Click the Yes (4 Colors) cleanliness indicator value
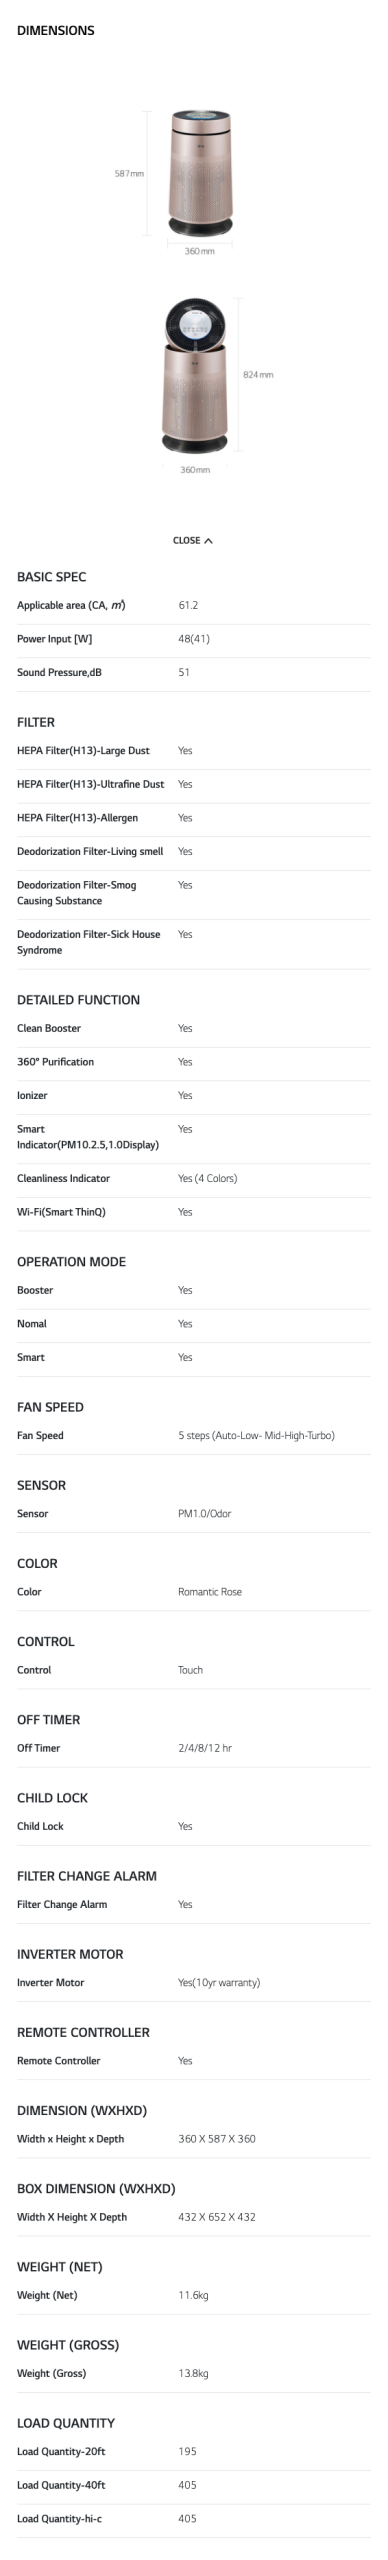The image size is (388, 2560). coord(208,1178)
